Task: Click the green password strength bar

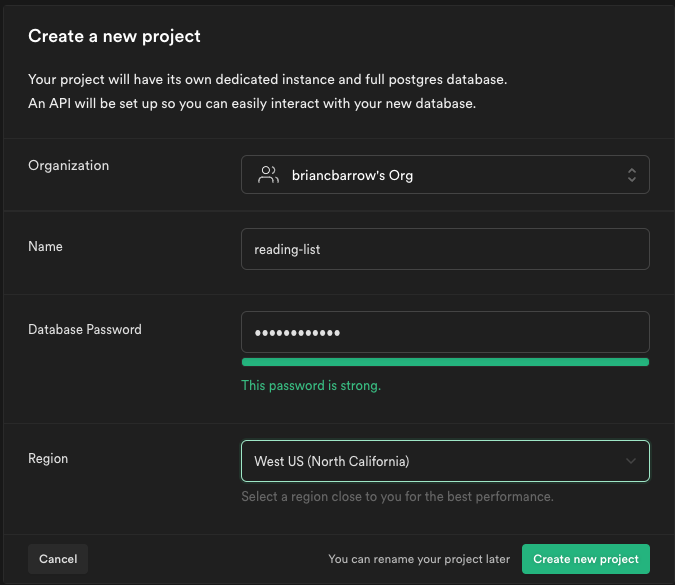Action: 445,362
